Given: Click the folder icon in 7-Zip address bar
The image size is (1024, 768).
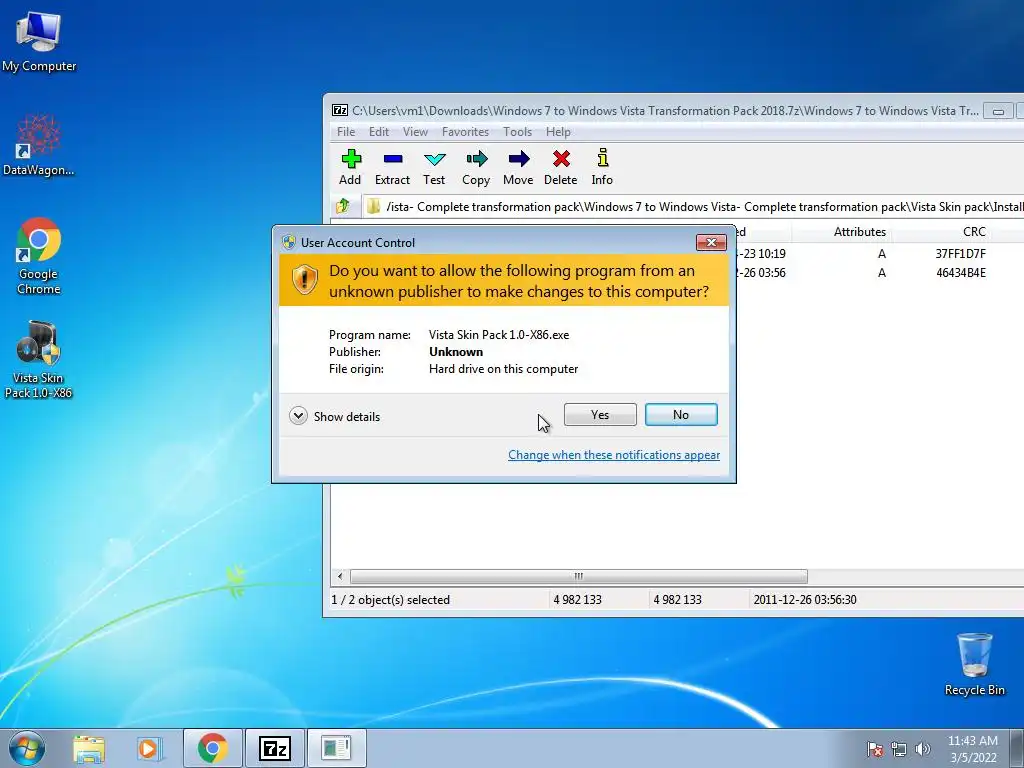Looking at the screenshot, I should pyautogui.click(x=373, y=207).
